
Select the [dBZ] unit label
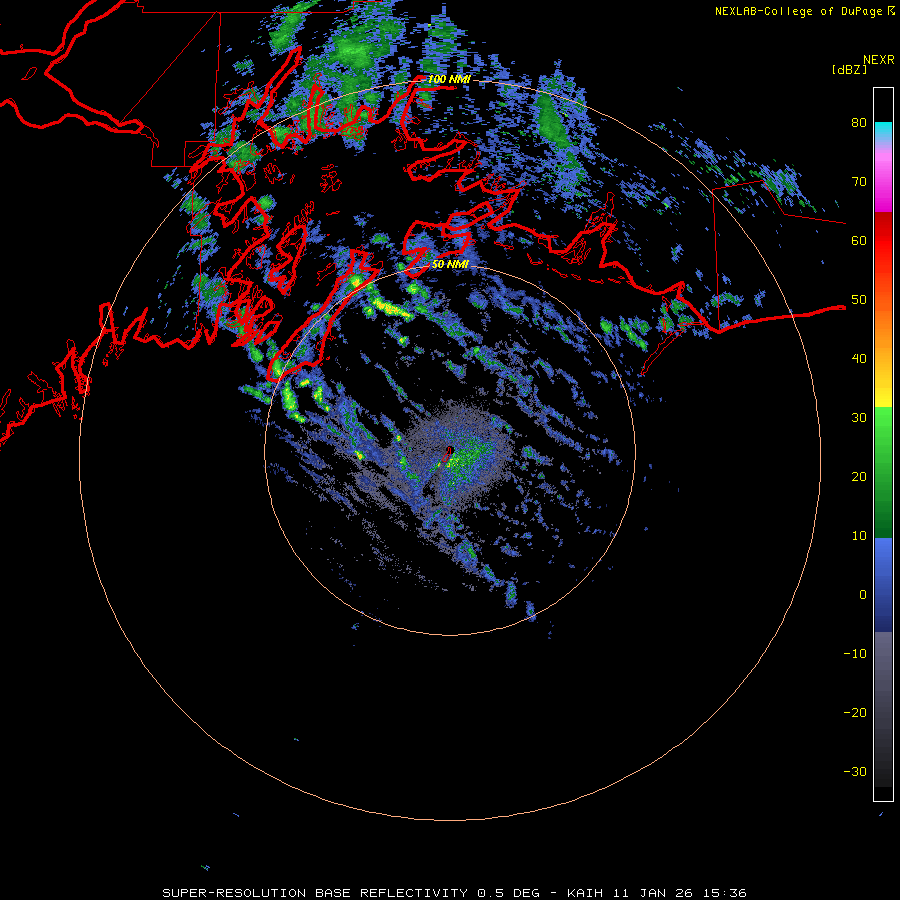coord(849,70)
